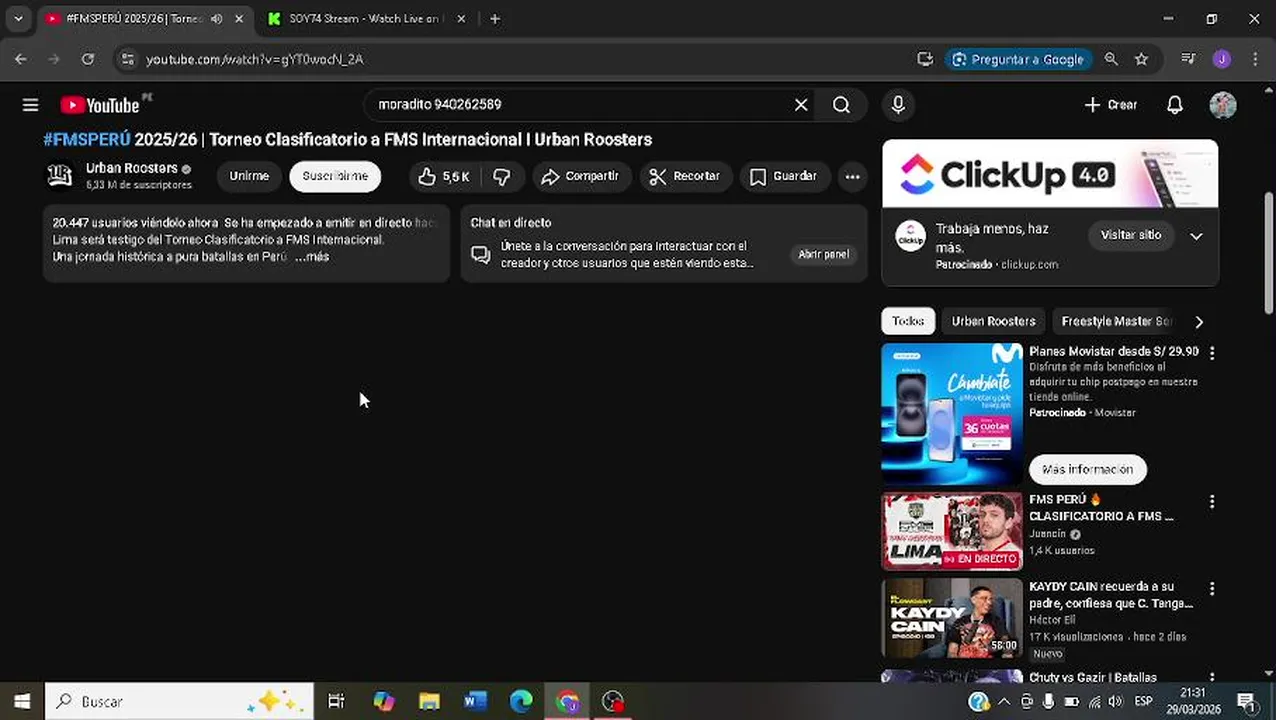Go back in browser history

click(x=21, y=59)
